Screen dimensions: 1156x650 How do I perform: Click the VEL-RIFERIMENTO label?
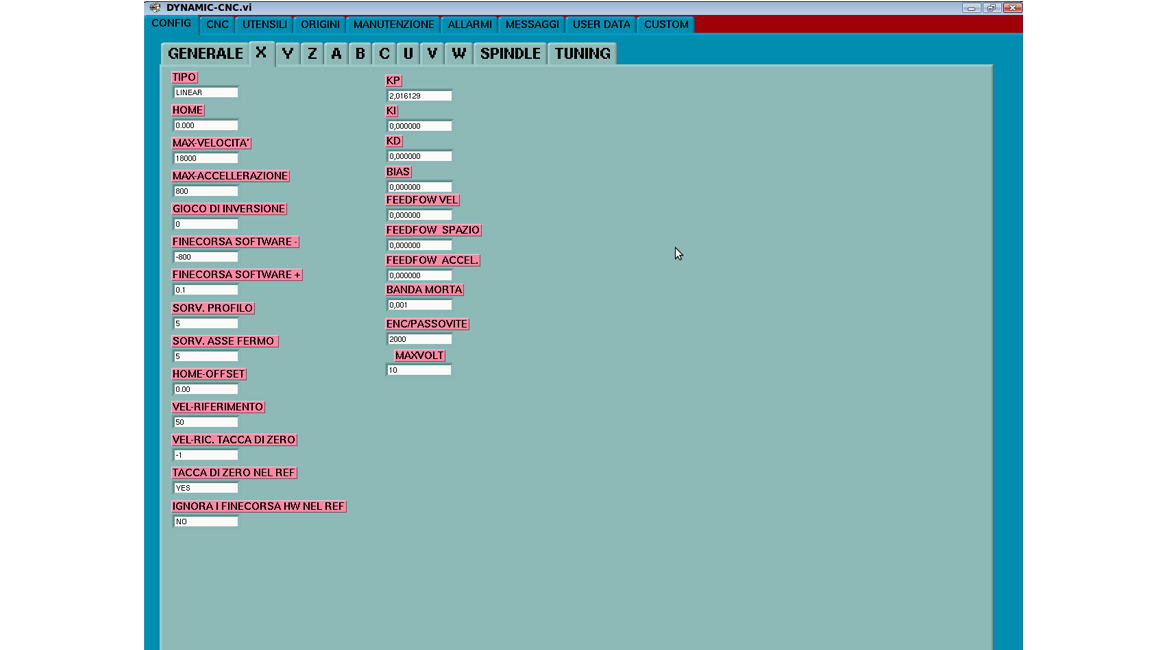(217, 407)
